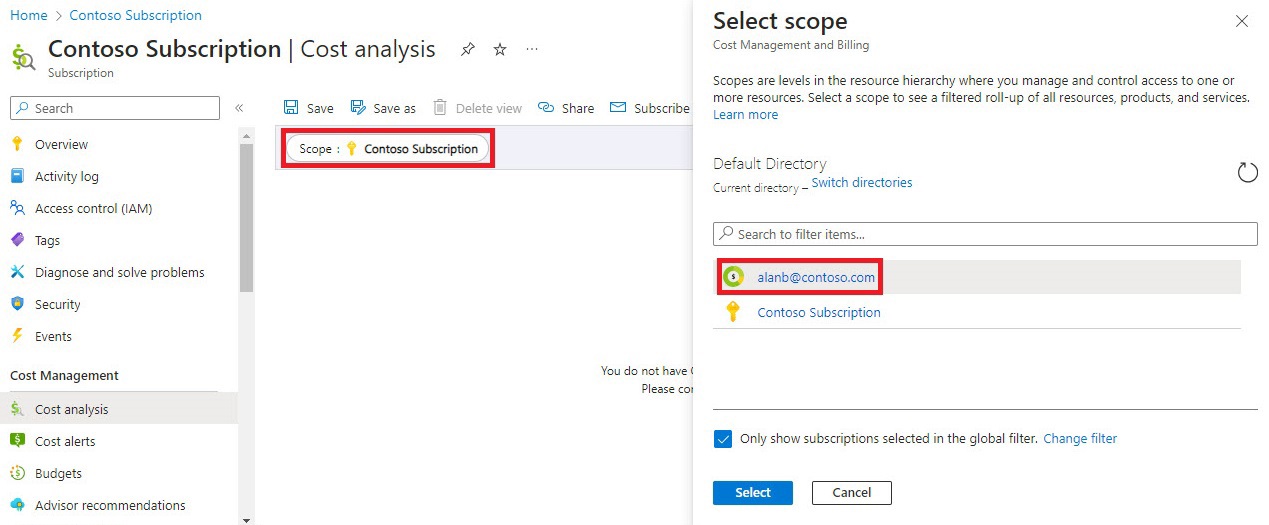Click the Cost alerts icon
1269x525 pixels.
pos(17,441)
